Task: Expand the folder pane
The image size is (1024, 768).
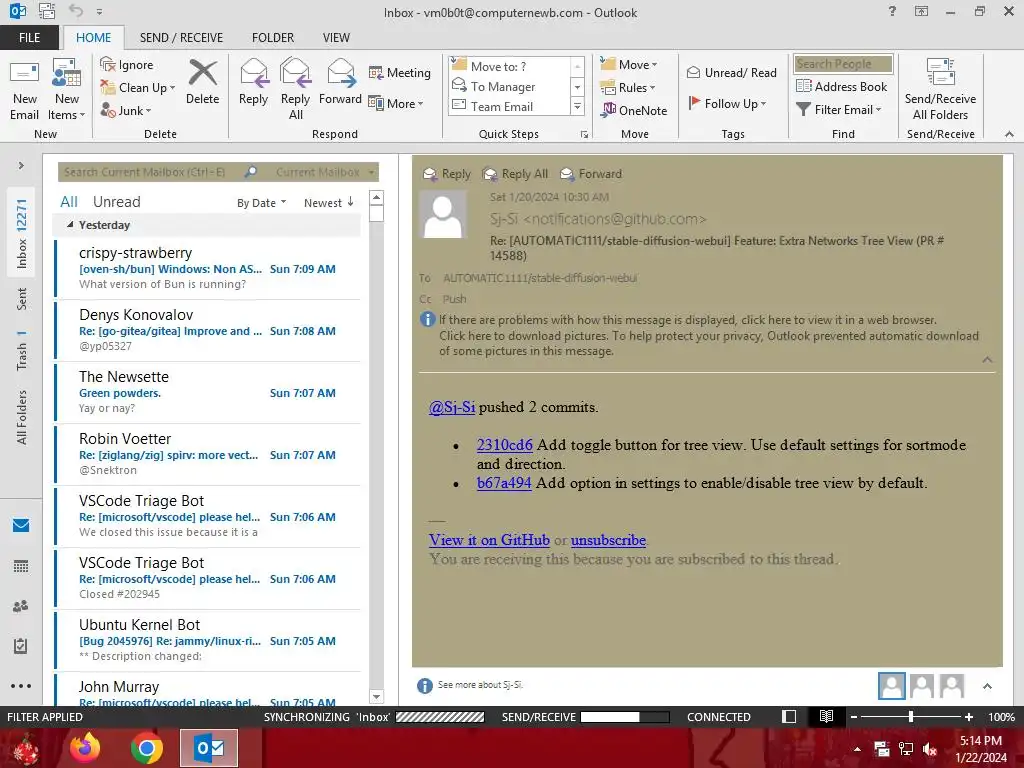Action: click(x=21, y=165)
